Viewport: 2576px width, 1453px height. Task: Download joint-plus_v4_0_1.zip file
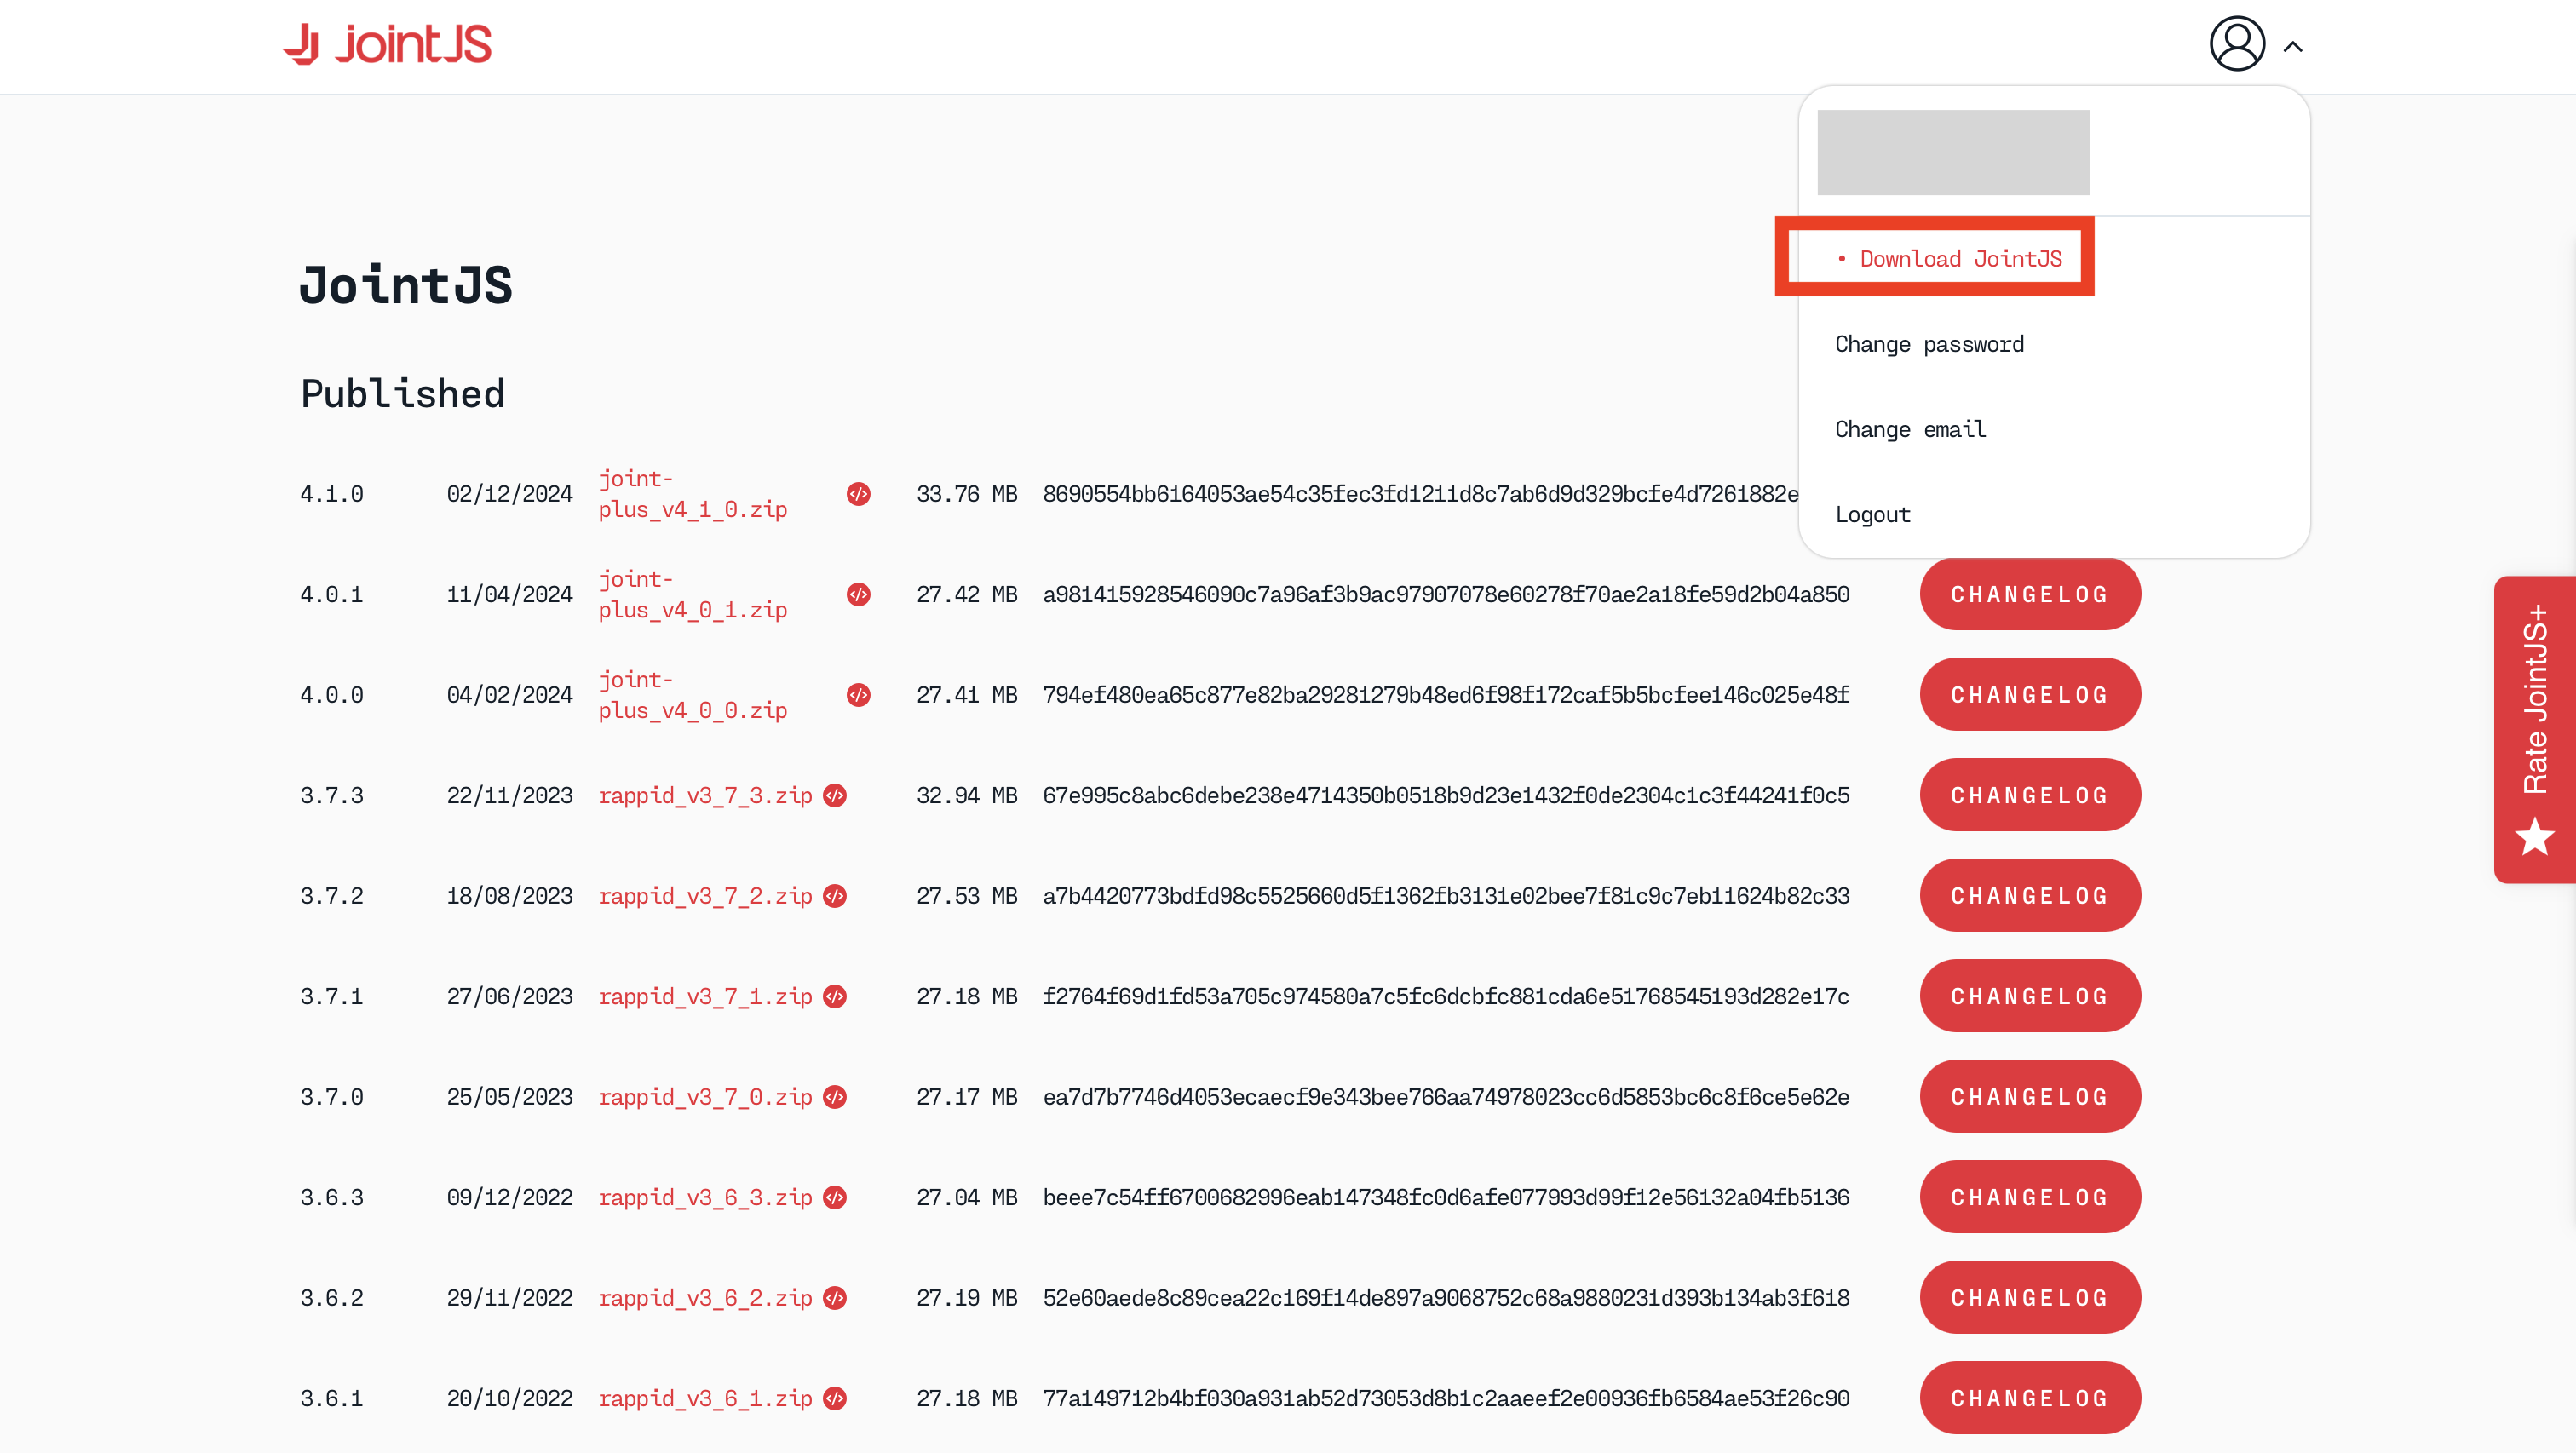(692, 594)
